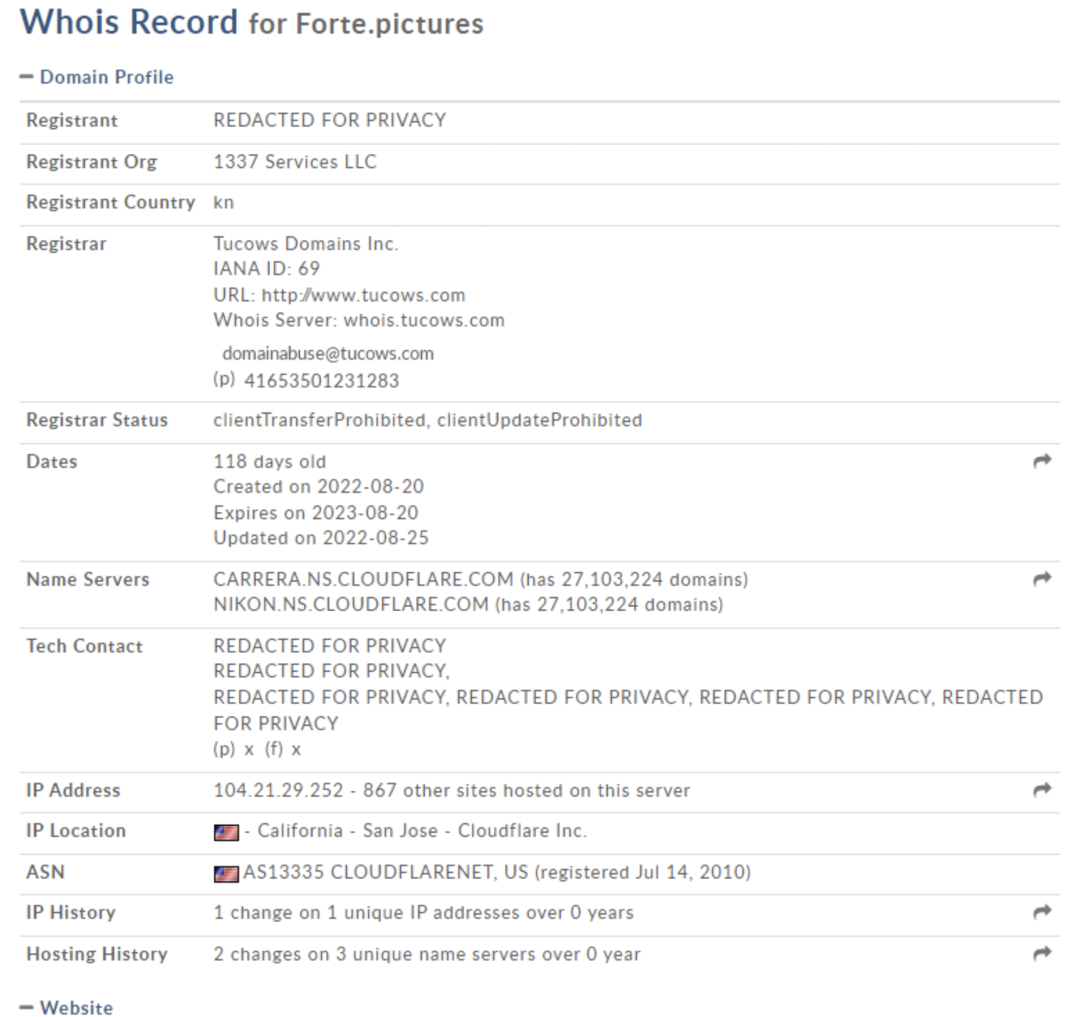
Task: Click the Whois Record page heading
Action: (x=129, y=21)
